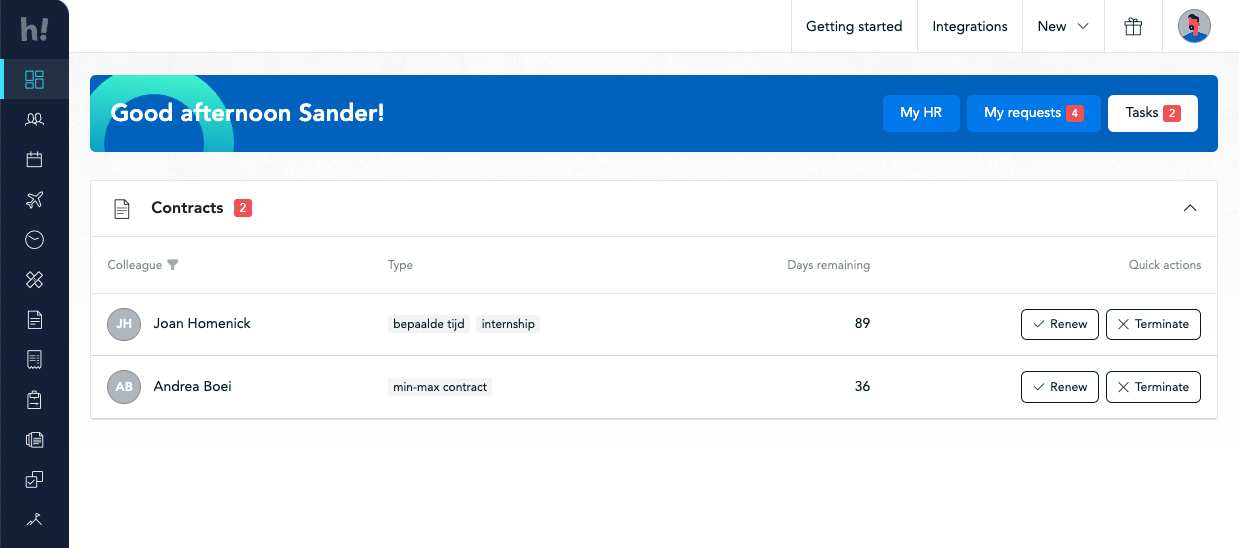Filter the Colleague column
The height and width of the screenshot is (548, 1239).
(x=173, y=265)
